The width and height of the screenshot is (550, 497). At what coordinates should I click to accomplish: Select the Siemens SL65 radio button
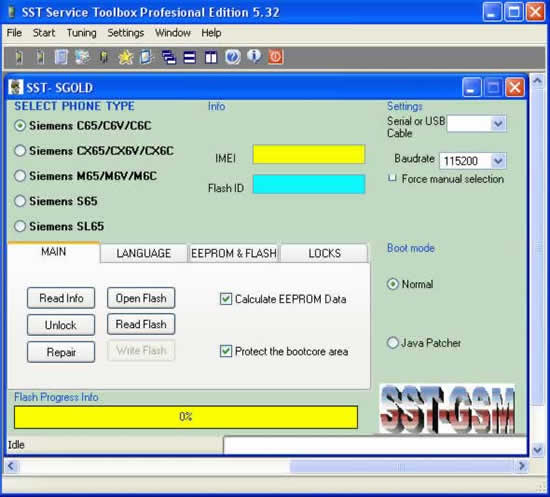point(20,226)
